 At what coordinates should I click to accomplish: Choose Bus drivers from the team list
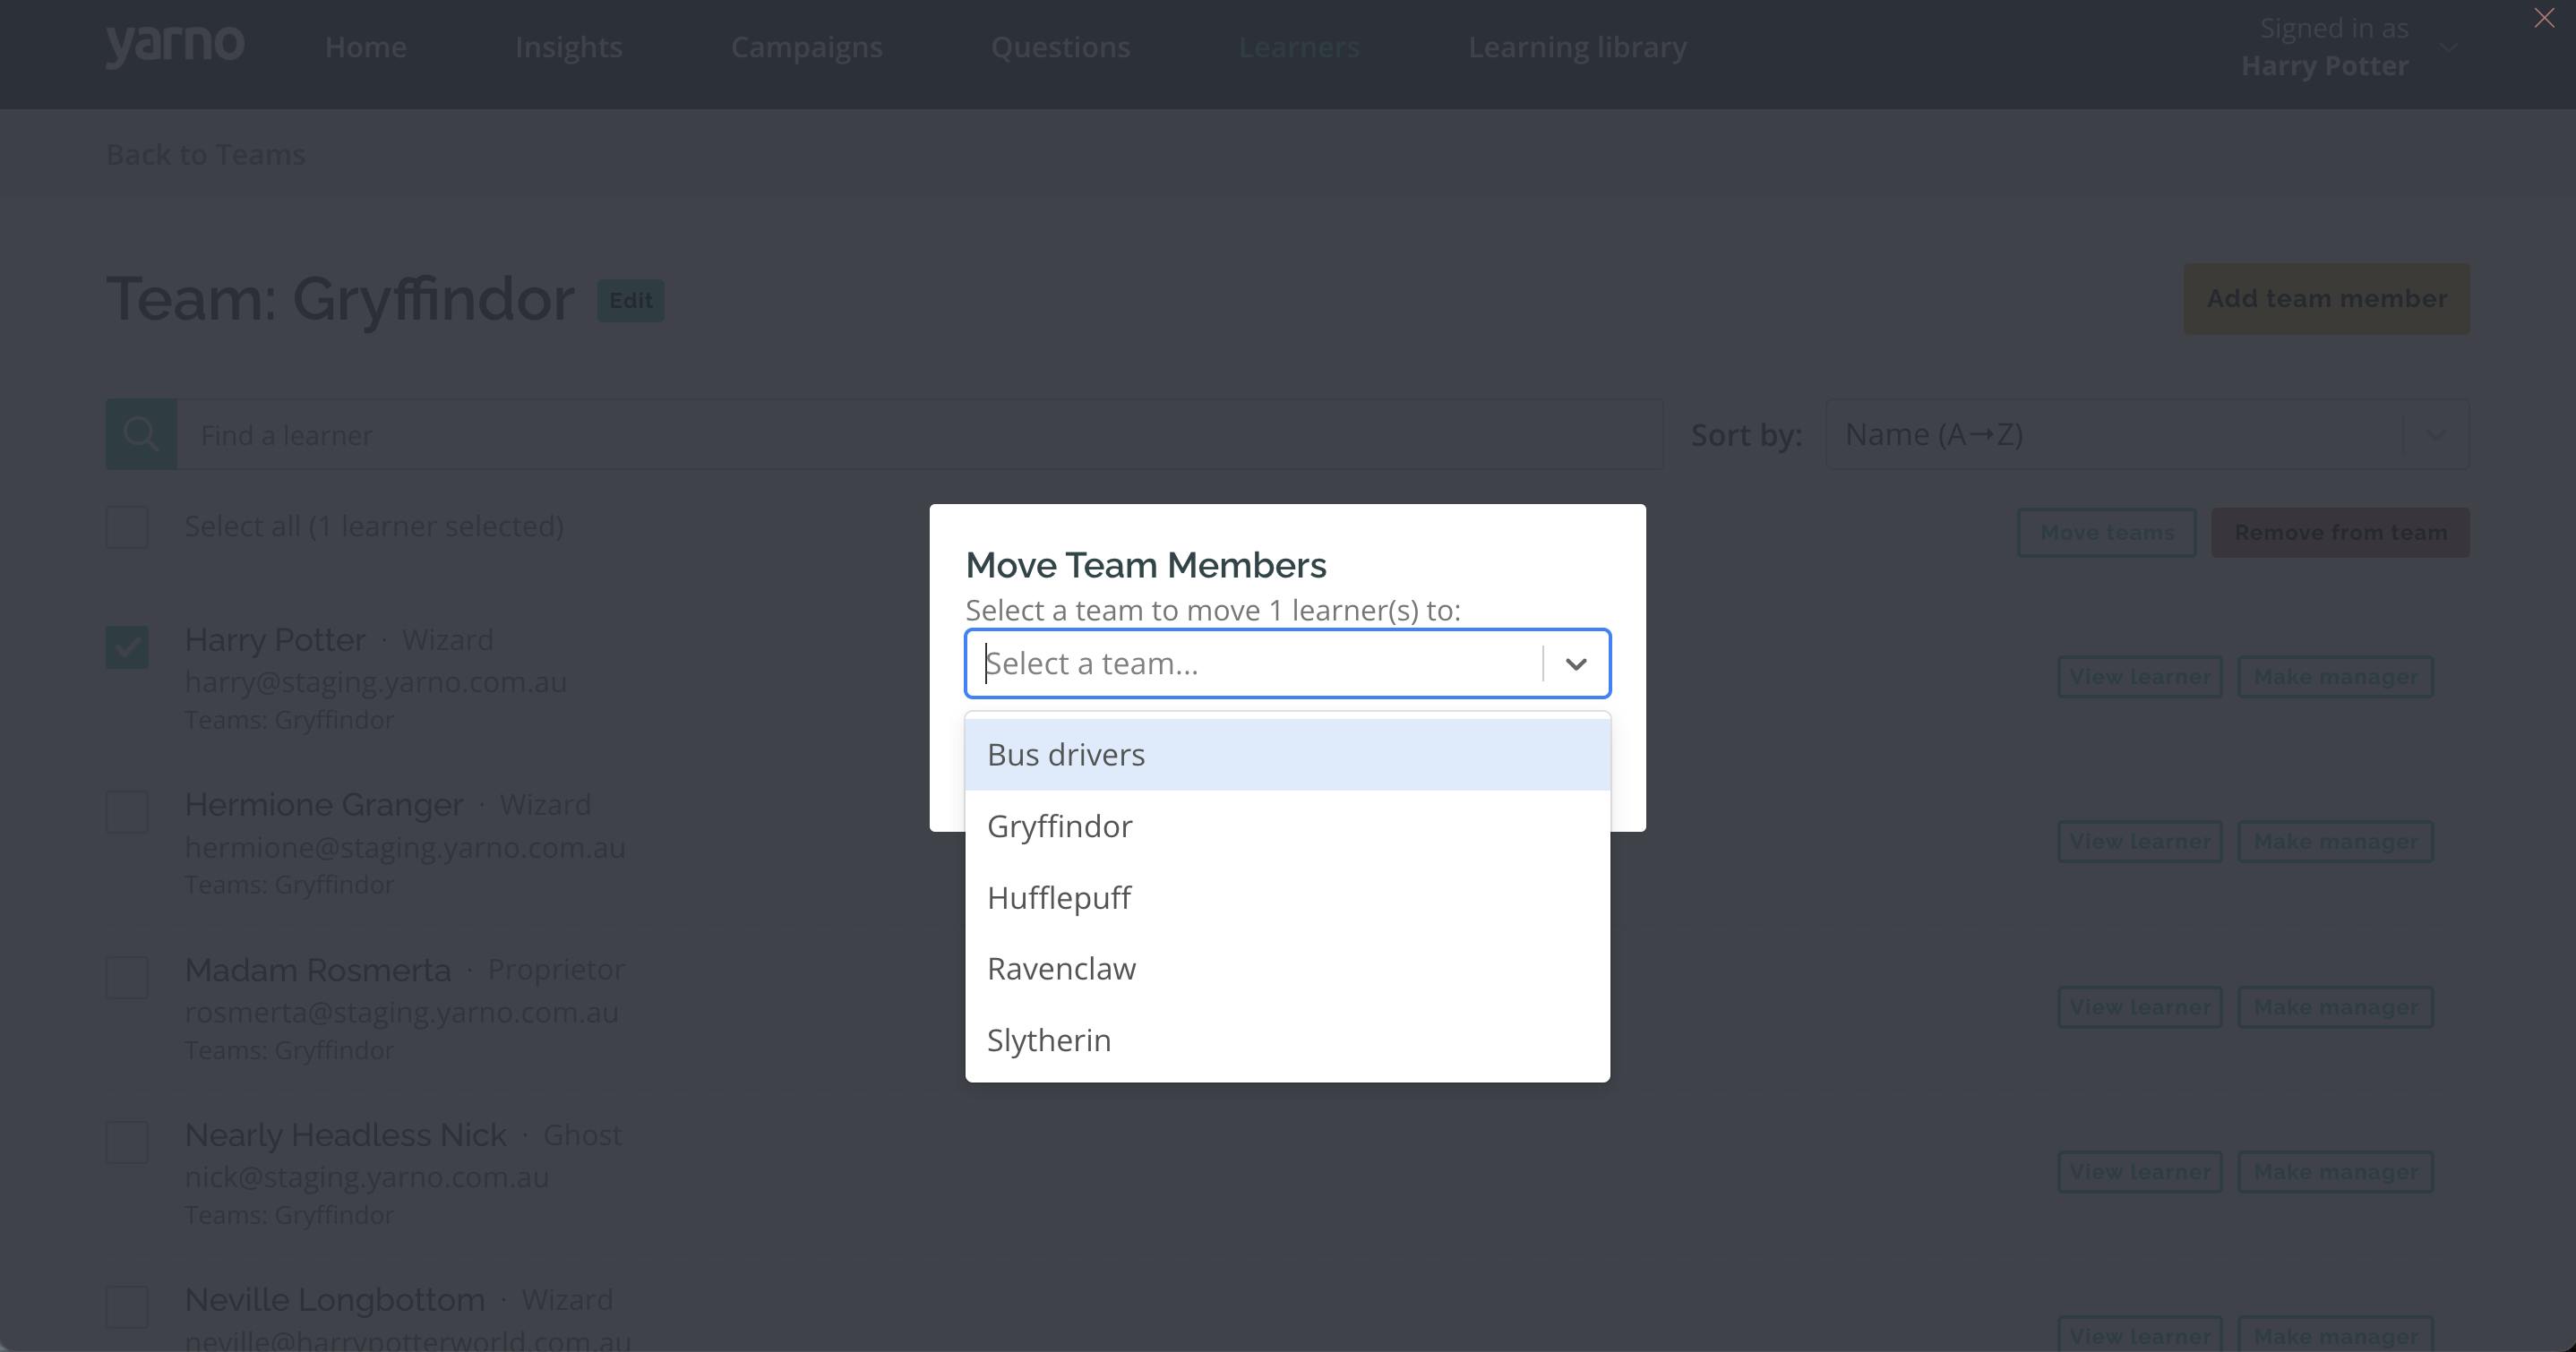1287,754
